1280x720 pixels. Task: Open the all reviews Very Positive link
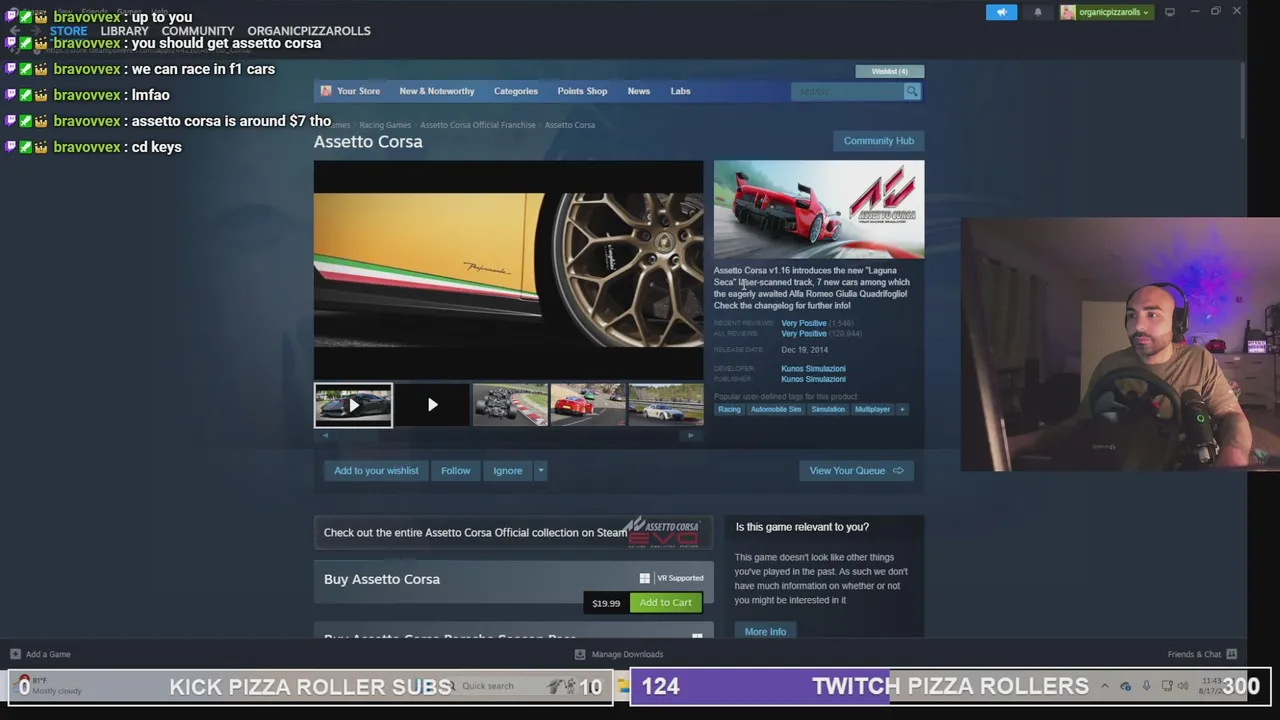804,334
